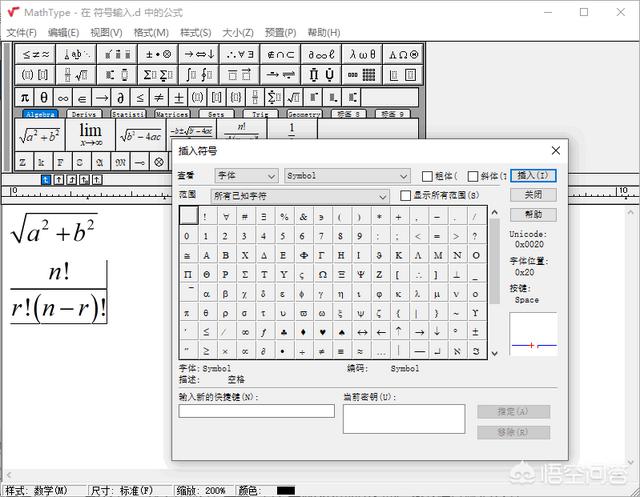Insert theta symbol from small bar
Viewport: 640px width, 497px height.
(44, 98)
